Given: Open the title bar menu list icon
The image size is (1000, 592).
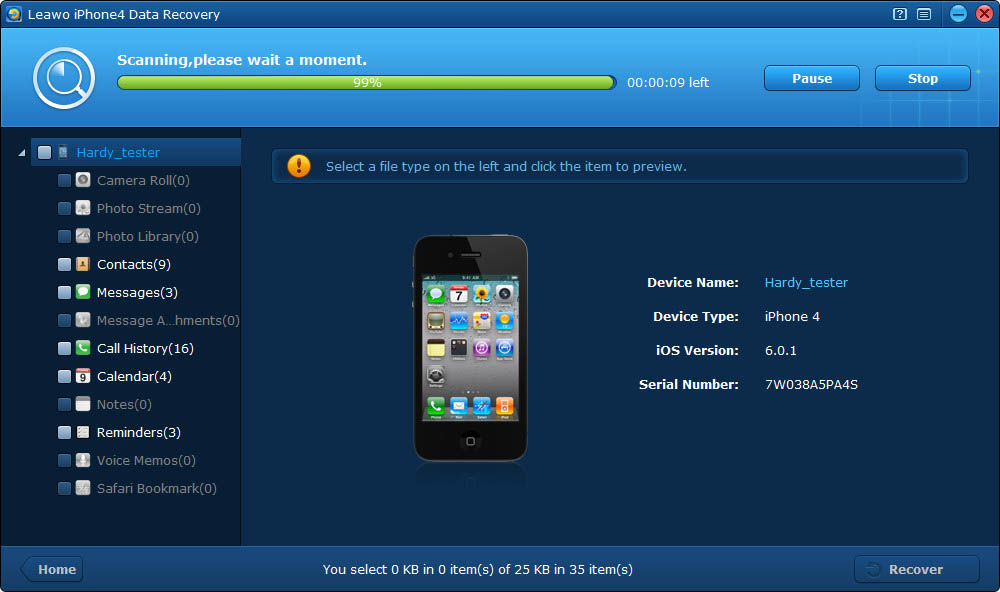Looking at the screenshot, I should 924,14.
